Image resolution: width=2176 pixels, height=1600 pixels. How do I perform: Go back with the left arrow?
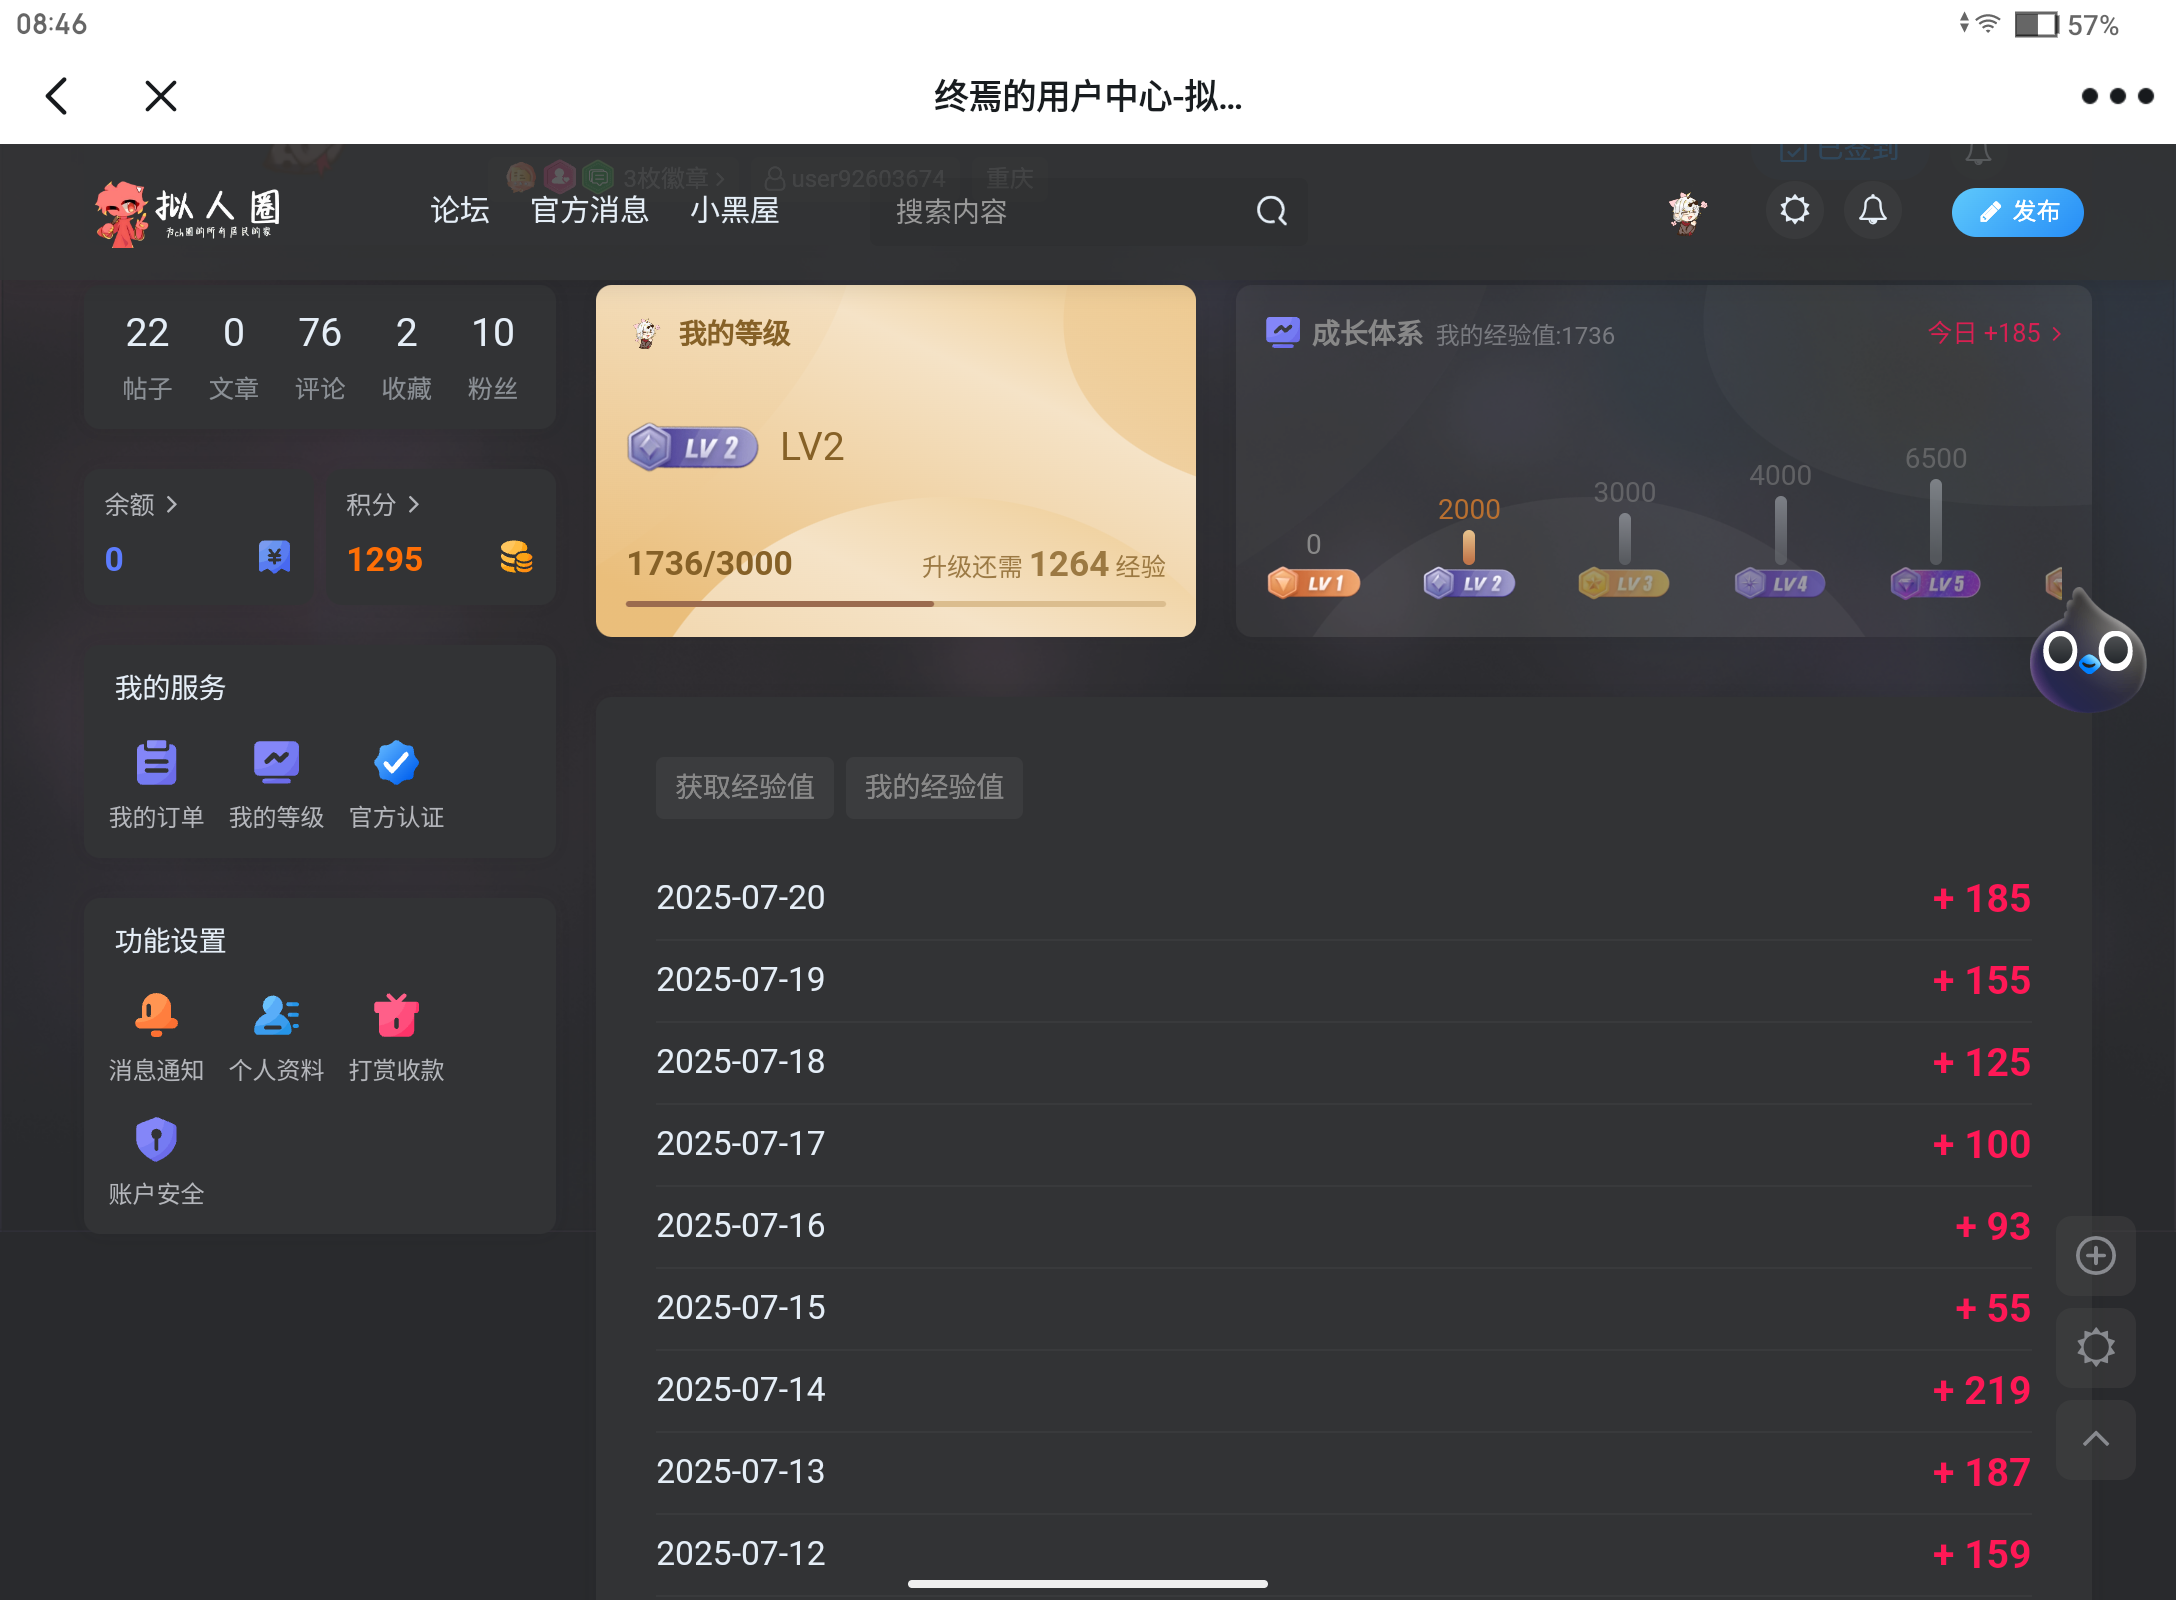[x=57, y=96]
